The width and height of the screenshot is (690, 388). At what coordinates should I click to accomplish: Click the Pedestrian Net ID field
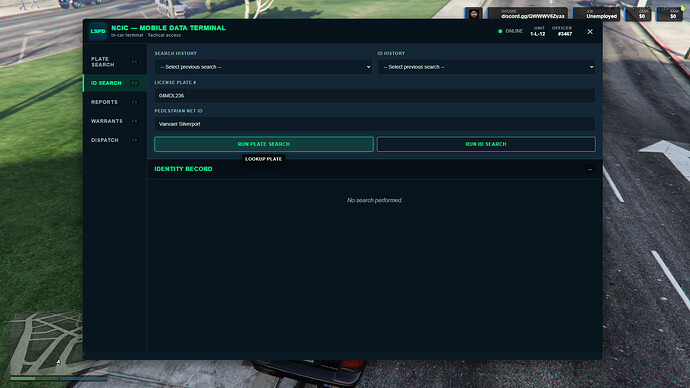pyautogui.click(x=374, y=124)
